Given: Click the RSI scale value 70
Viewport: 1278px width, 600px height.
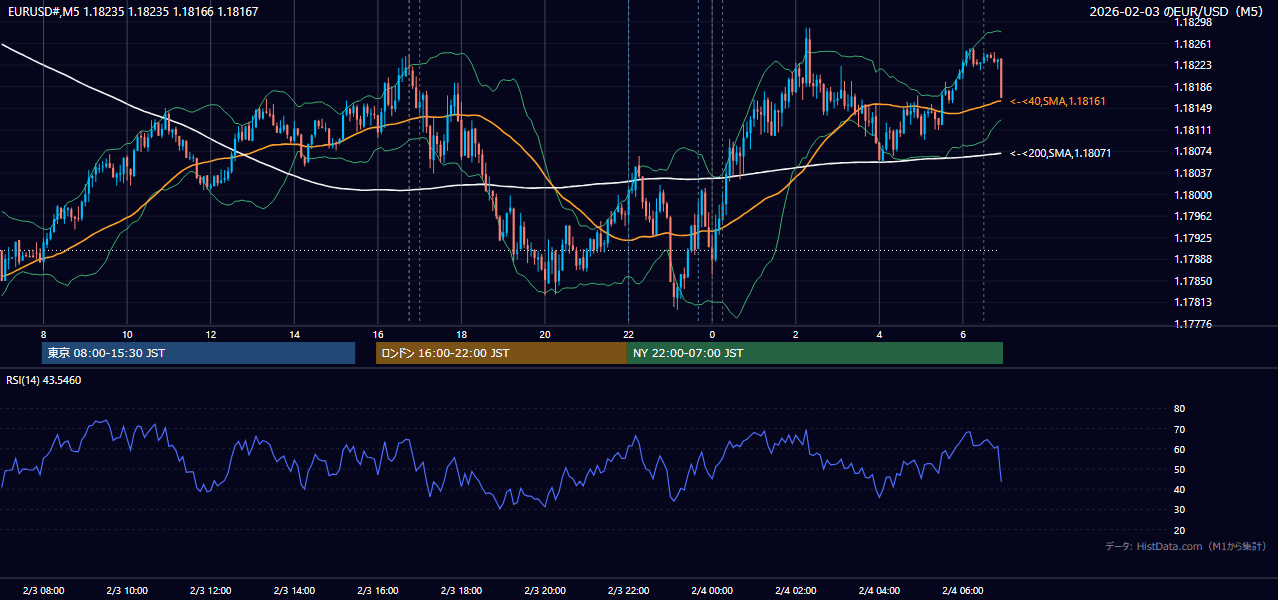Looking at the screenshot, I should pyautogui.click(x=1179, y=429).
